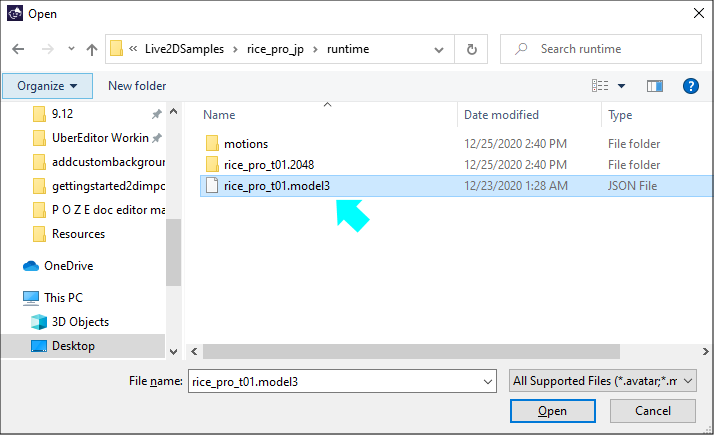
Task: Click the Search runtime field
Action: (601, 49)
